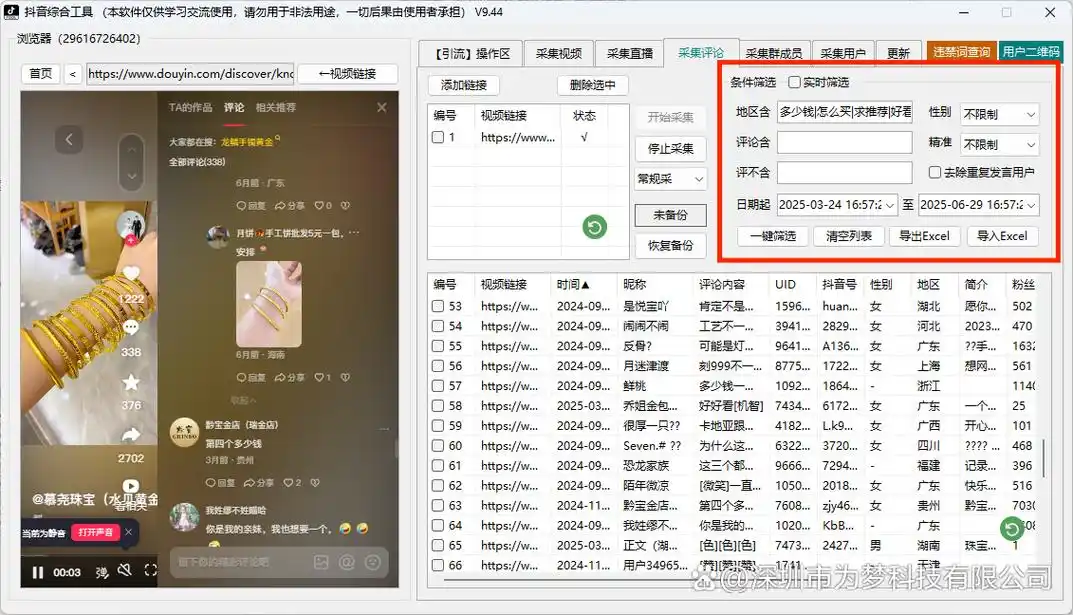Open the 精准 precision dropdown
The width and height of the screenshot is (1073, 615).
coord(998,143)
